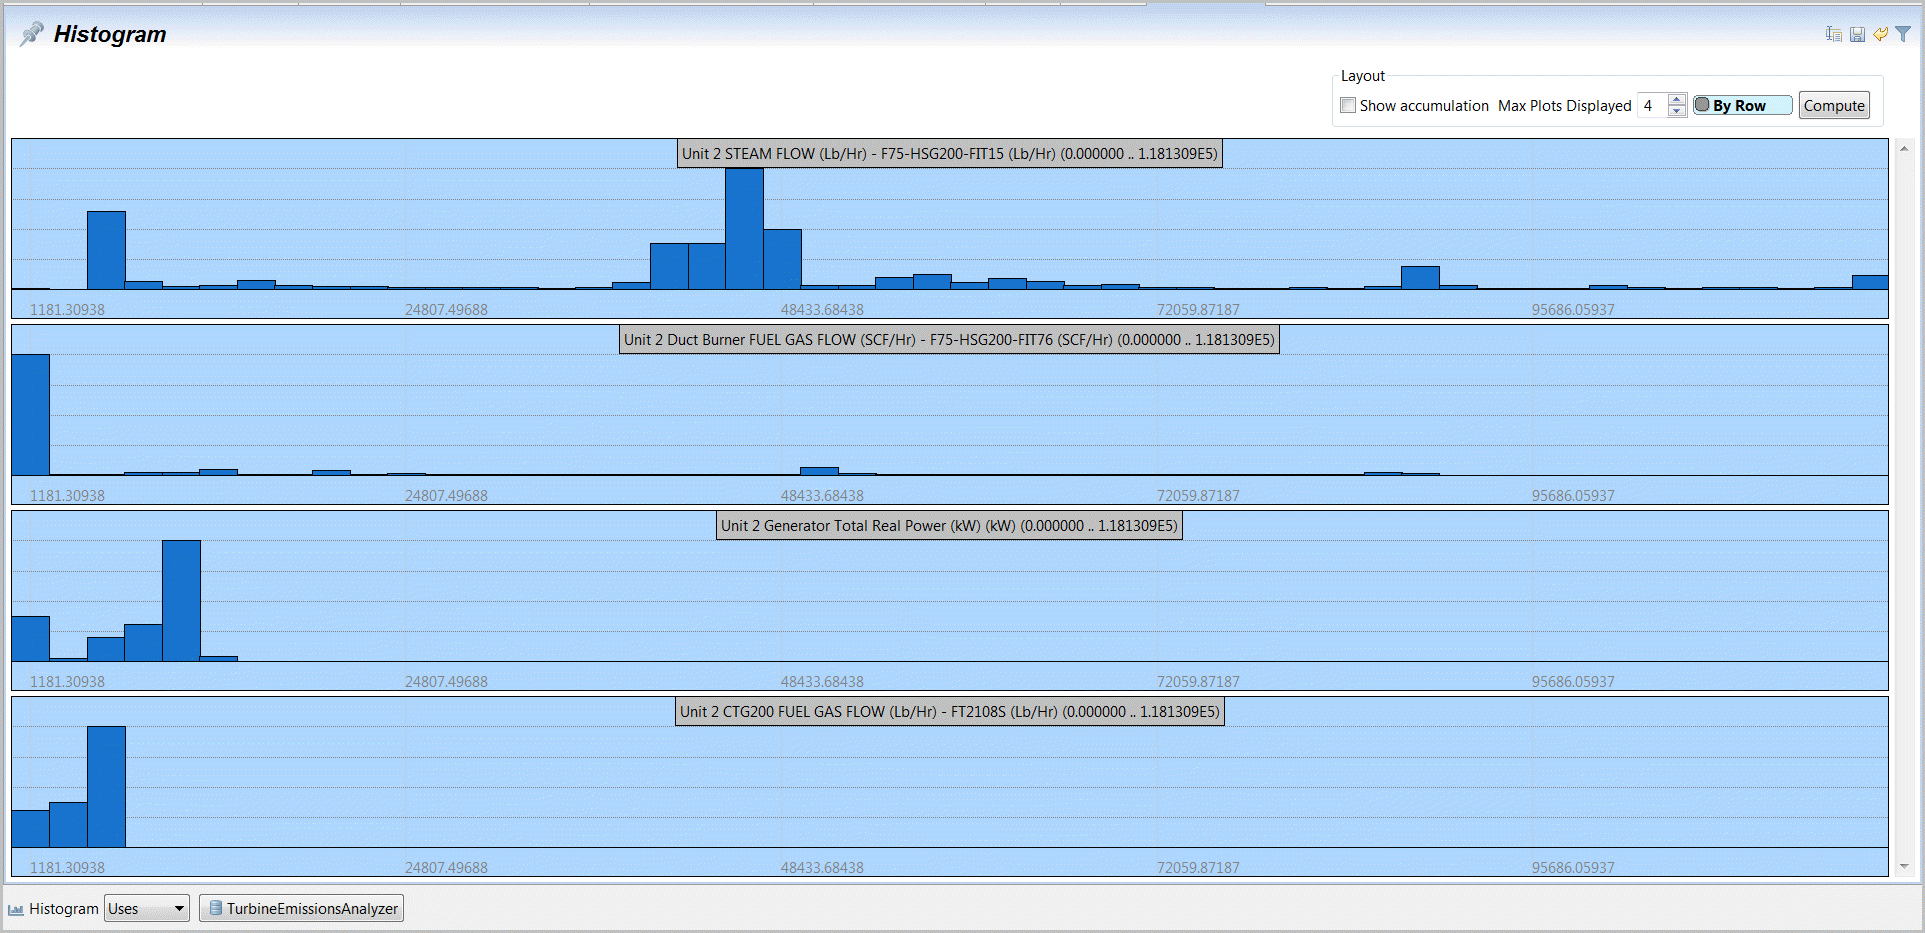Open the Uses dropdown
Screen dimensions: 1925x933
146,909
